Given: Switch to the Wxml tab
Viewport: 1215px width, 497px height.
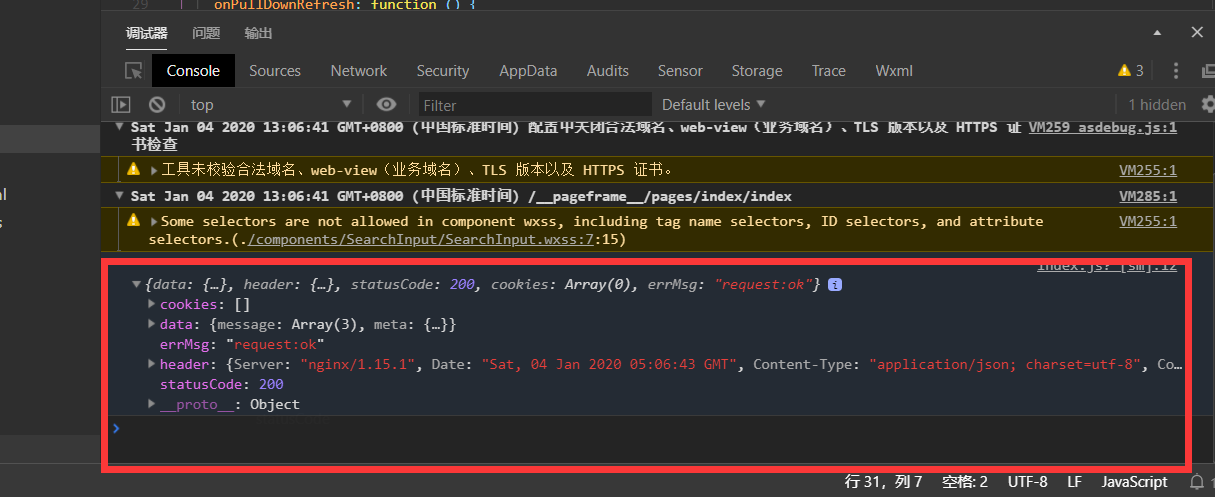Looking at the screenshot, I should tap(894, 71).
